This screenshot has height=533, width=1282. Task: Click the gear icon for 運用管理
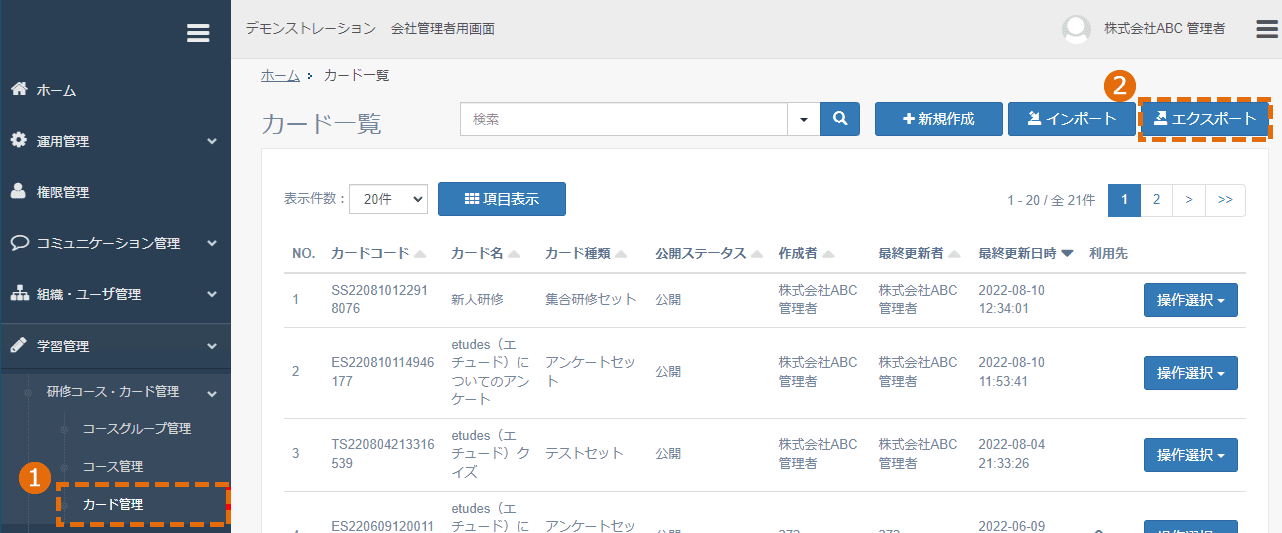coord(19,140)
